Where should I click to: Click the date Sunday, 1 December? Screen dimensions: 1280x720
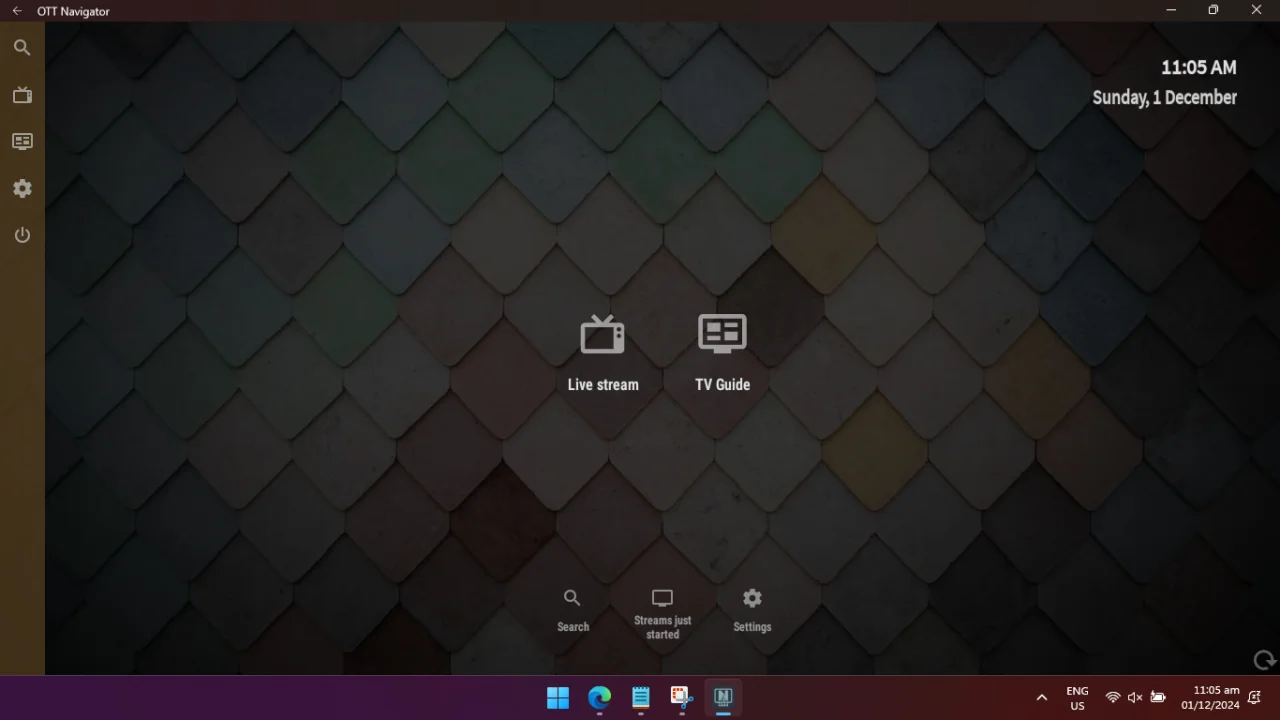1164,98
